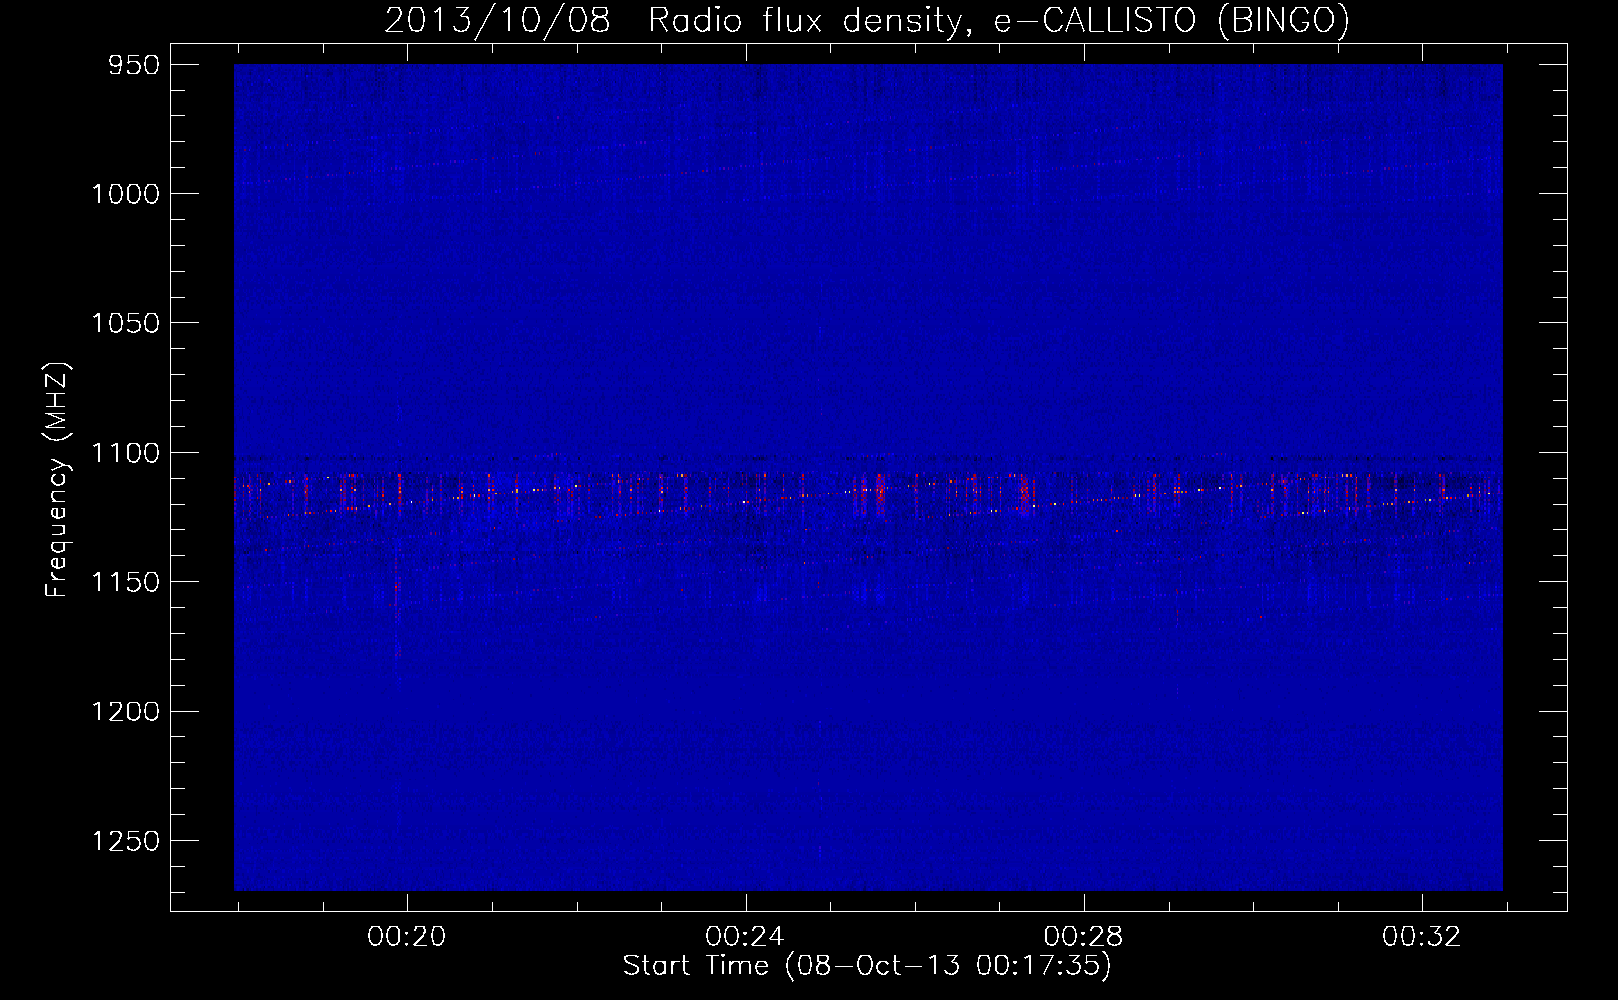The width and height of the screenshot is (1618, 1000).
Task: Click the 950 frequency axis label
Action: 135,65
